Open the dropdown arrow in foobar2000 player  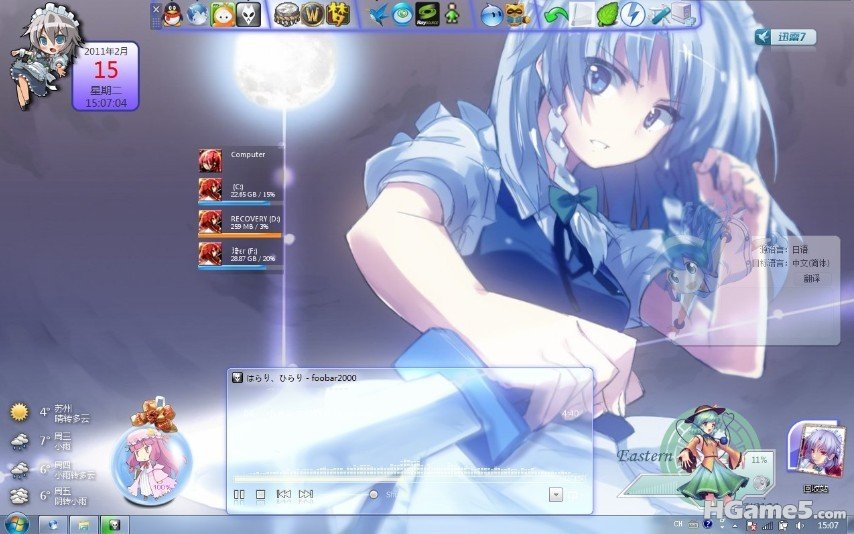(556, 494)
